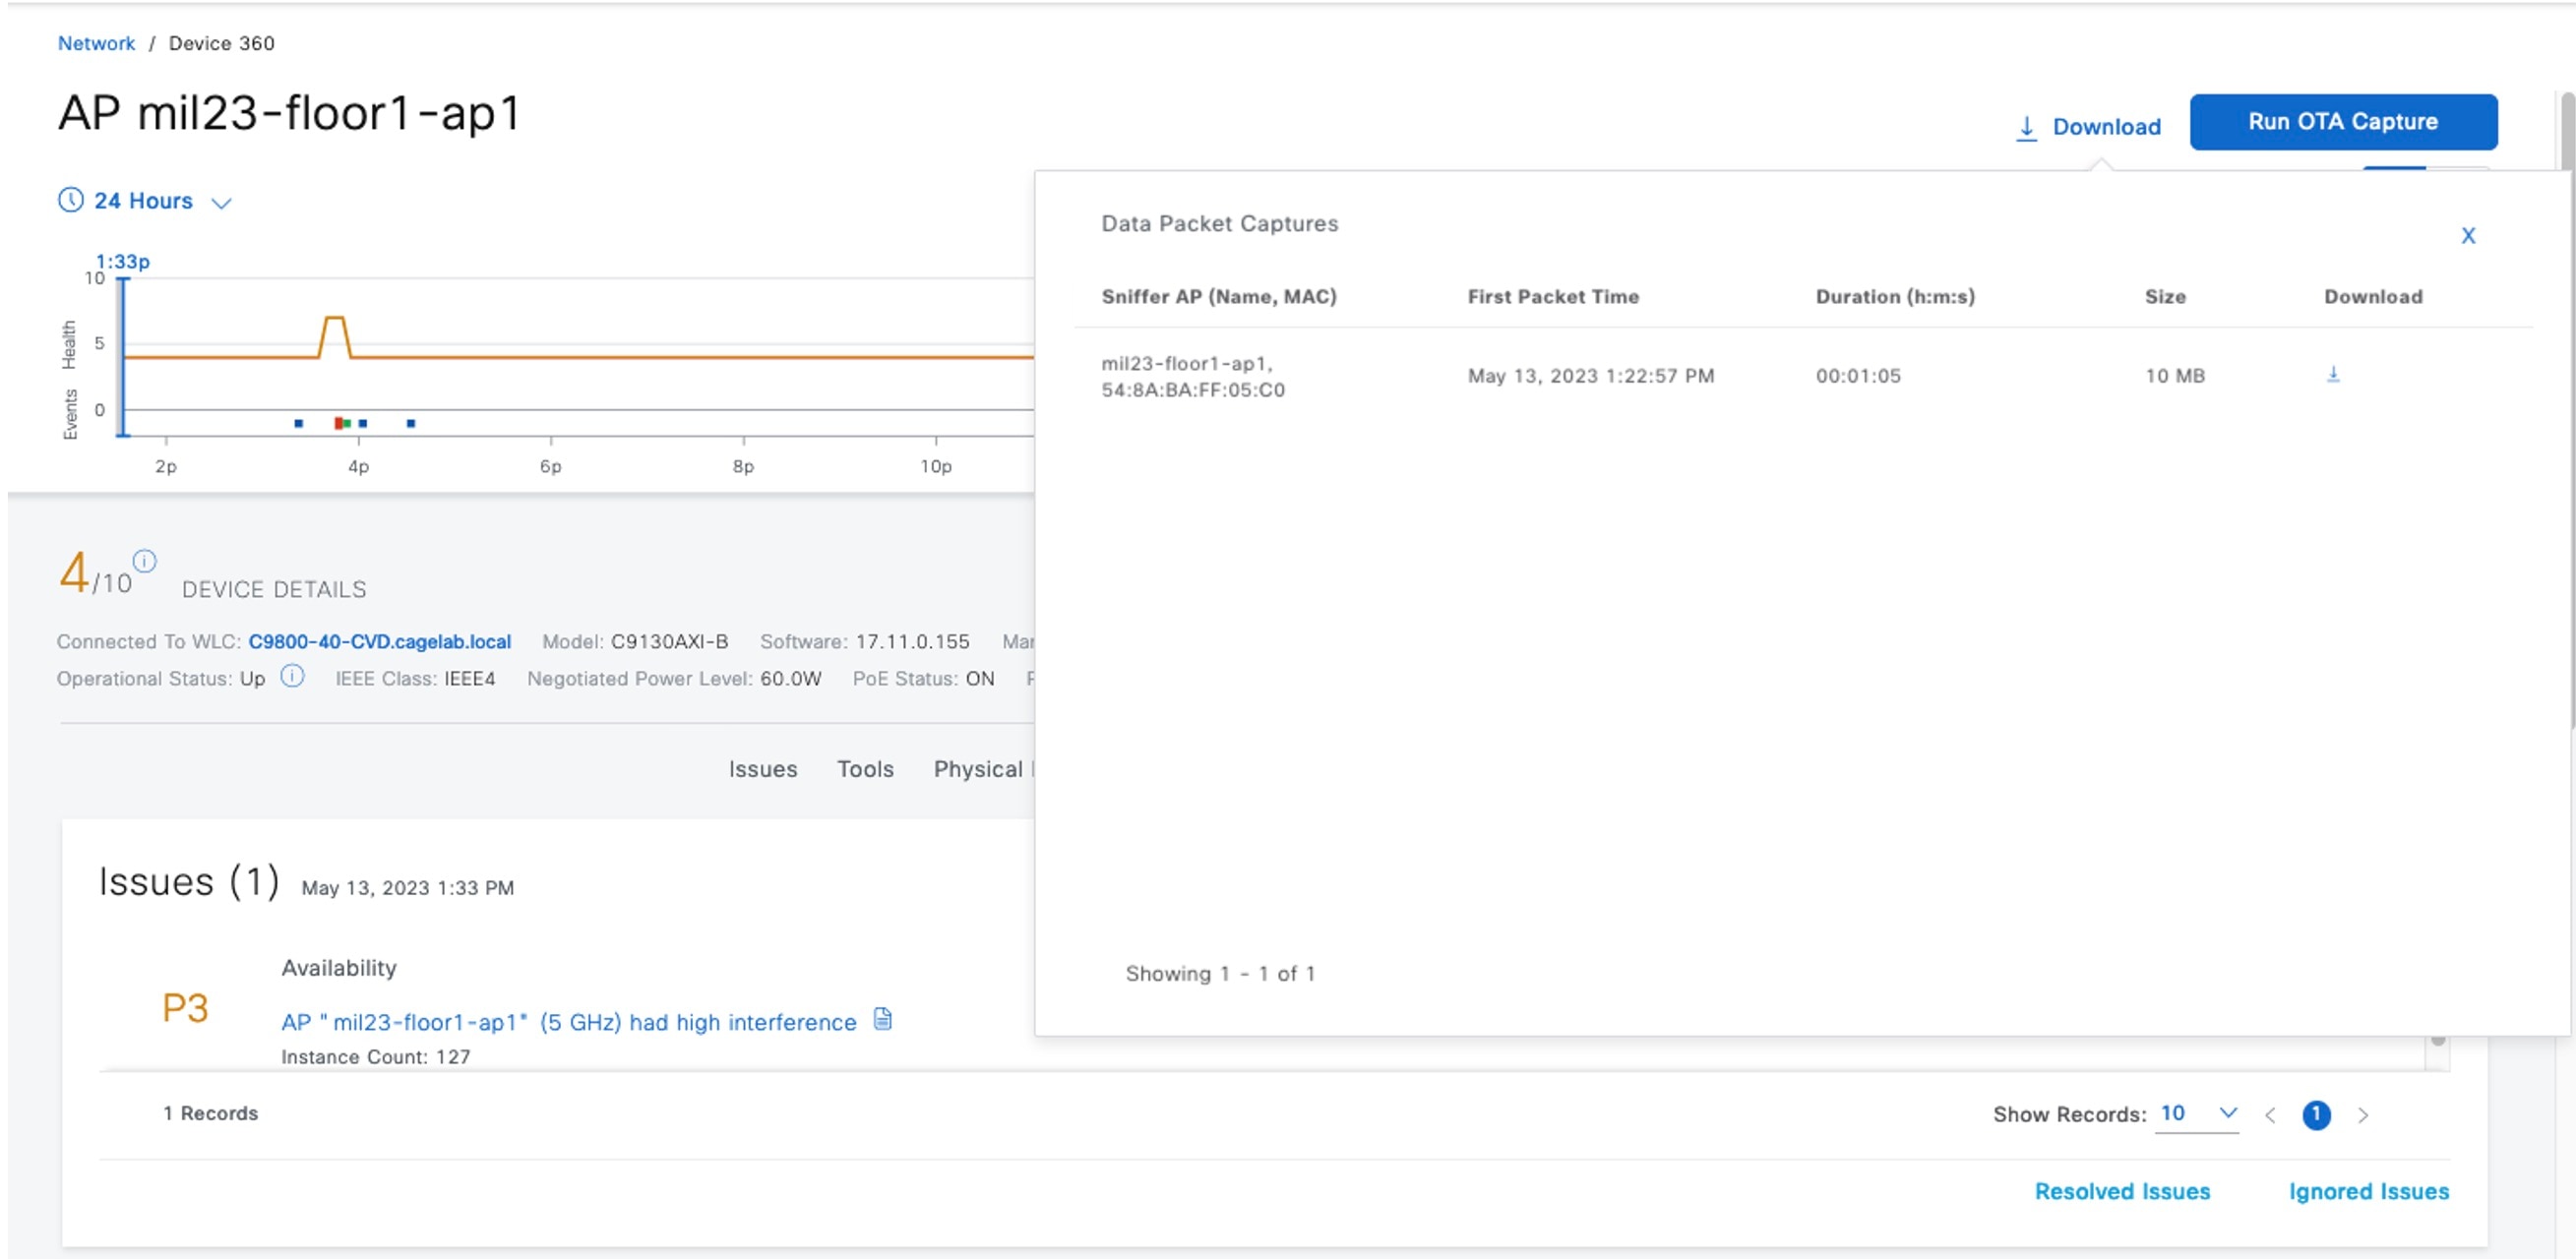Go to the next issues page arrow
This screenshot has width=2576, height=1259.
2363,1115
